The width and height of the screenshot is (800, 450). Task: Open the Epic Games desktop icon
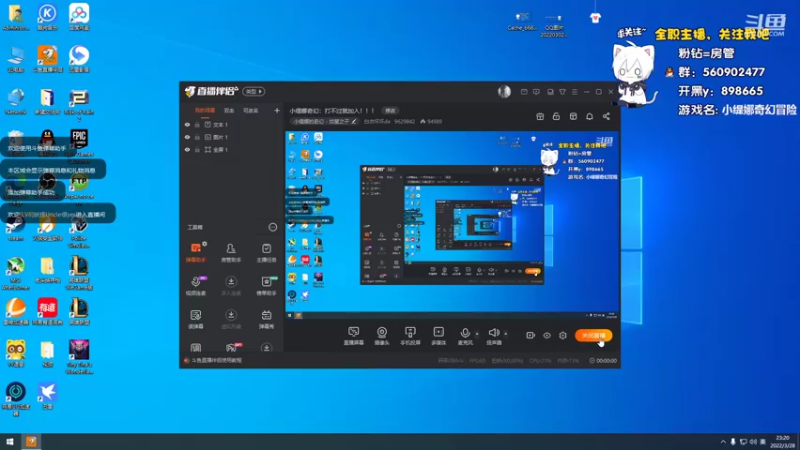coord(79,142)
